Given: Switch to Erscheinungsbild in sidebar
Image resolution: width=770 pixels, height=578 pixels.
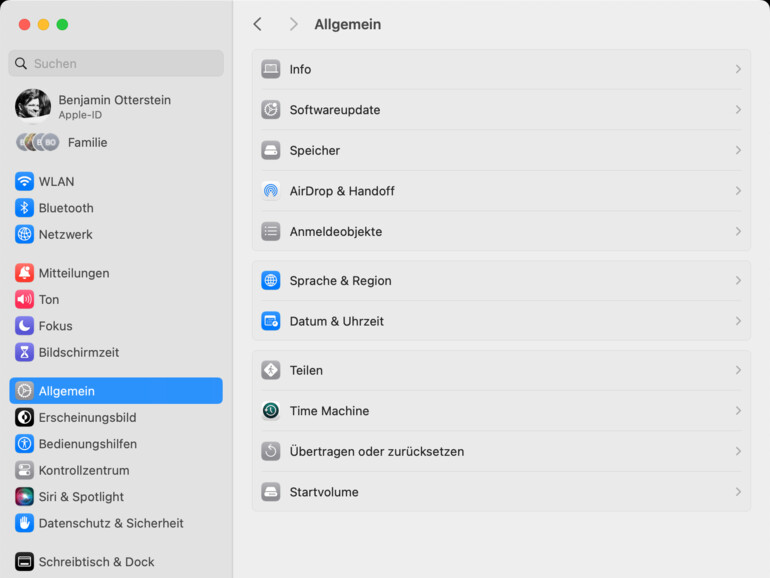Looking at the screenshot, I should [87, 418].
